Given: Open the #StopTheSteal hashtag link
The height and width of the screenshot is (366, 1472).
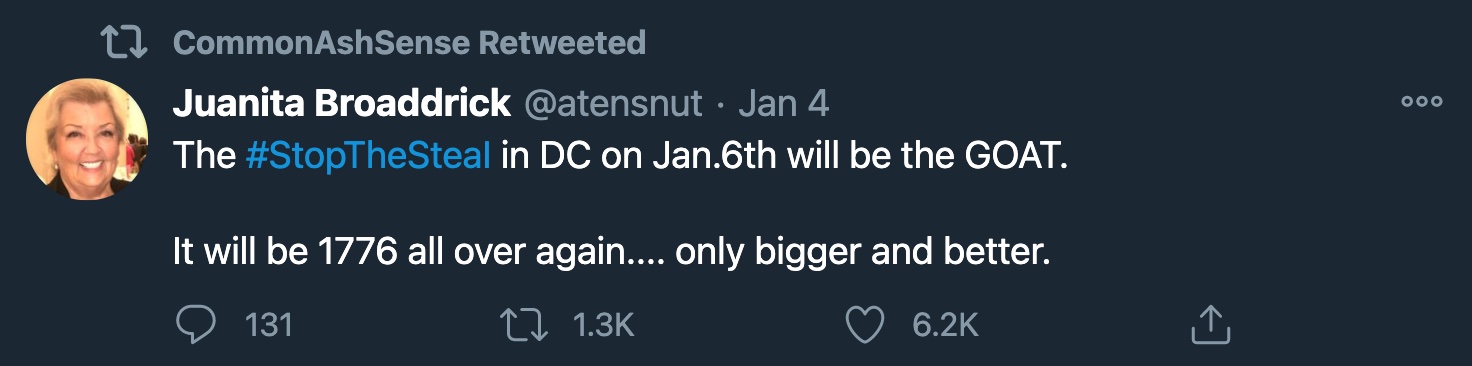Looking at the screenshot, I should click(368, 157).
